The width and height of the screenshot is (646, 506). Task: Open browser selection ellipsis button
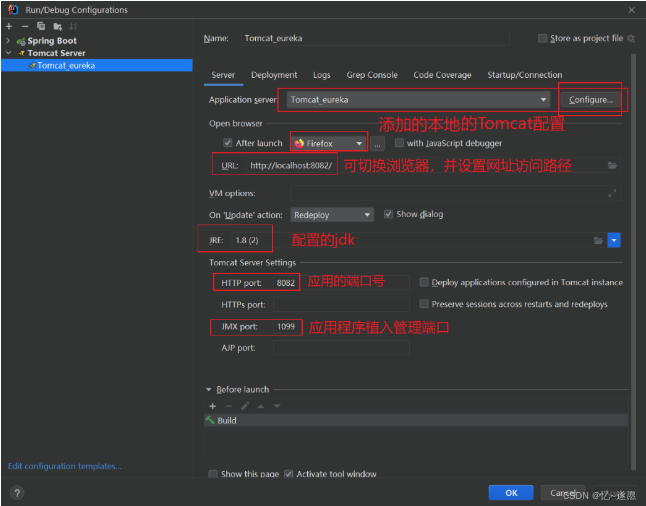click(377, 143)
